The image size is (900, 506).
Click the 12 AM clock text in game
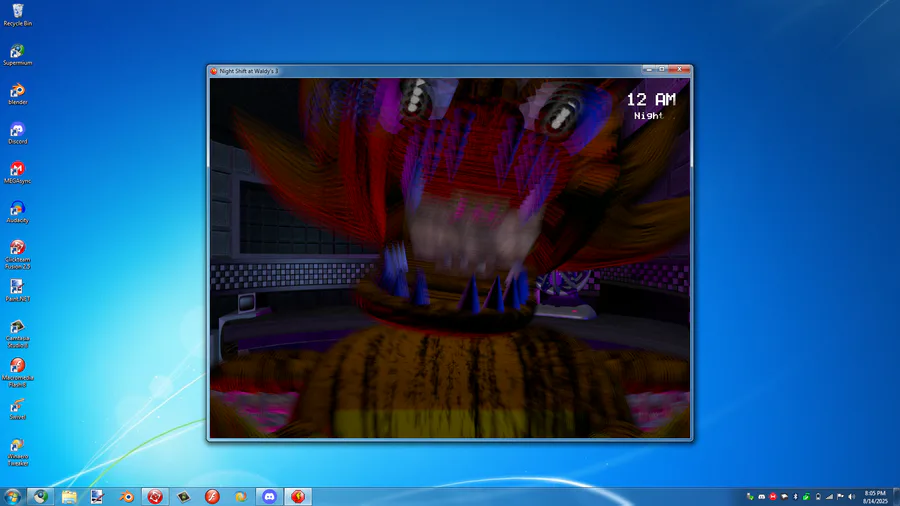coord(651,100)
